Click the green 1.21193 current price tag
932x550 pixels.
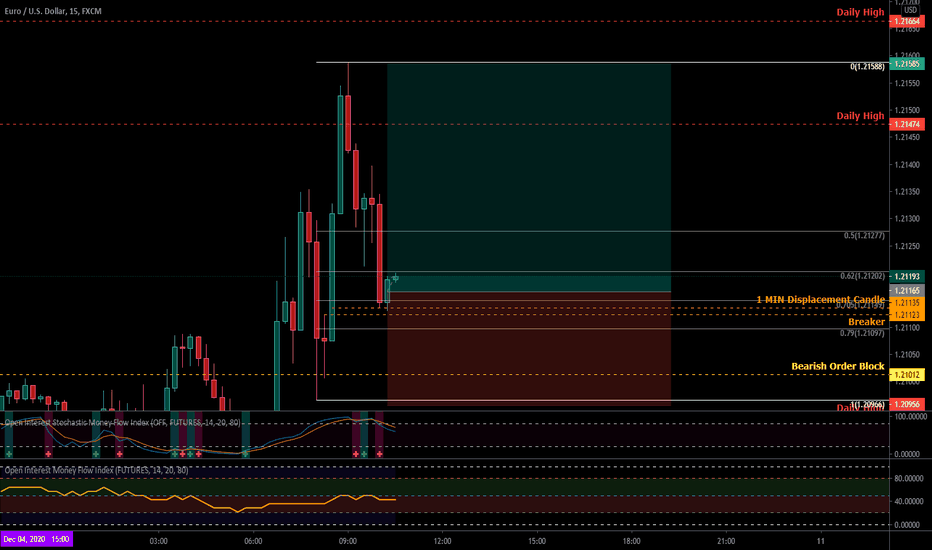point(907,276)
